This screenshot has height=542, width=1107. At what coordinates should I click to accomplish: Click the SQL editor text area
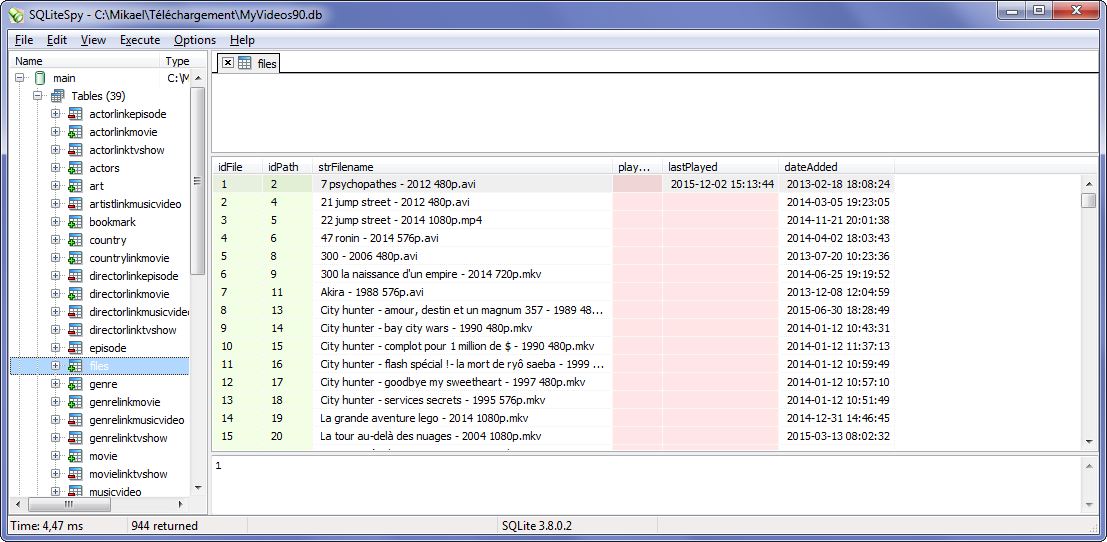(654, 112)
